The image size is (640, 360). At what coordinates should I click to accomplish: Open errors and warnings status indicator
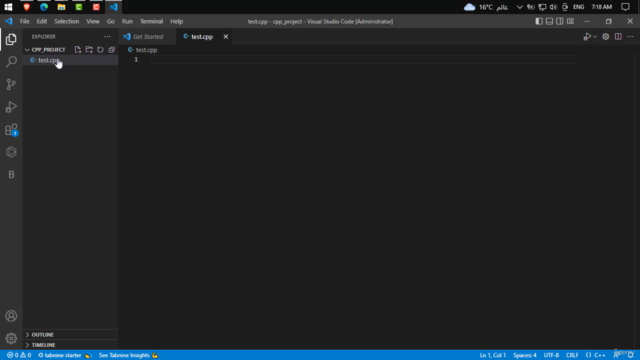click(19, 355)
